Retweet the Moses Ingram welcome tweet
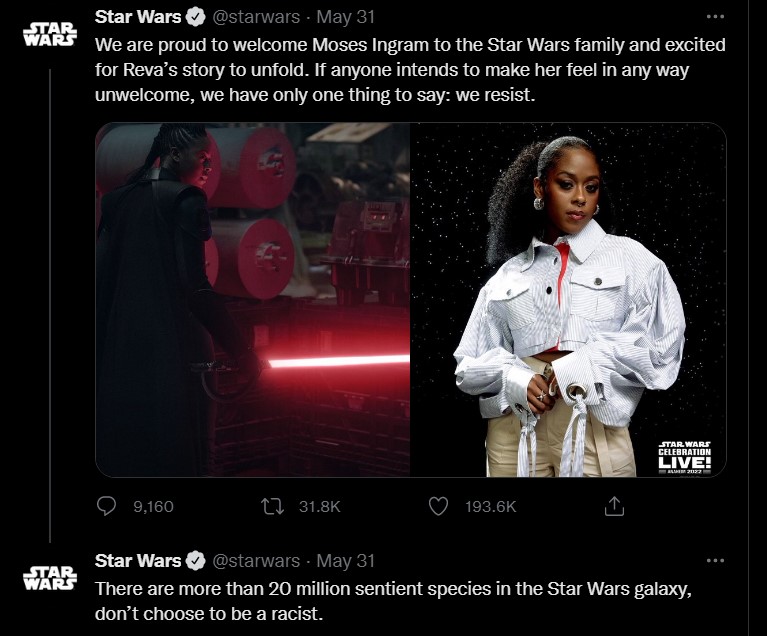This screenshot has height=636, width=767. pos(272,506)
